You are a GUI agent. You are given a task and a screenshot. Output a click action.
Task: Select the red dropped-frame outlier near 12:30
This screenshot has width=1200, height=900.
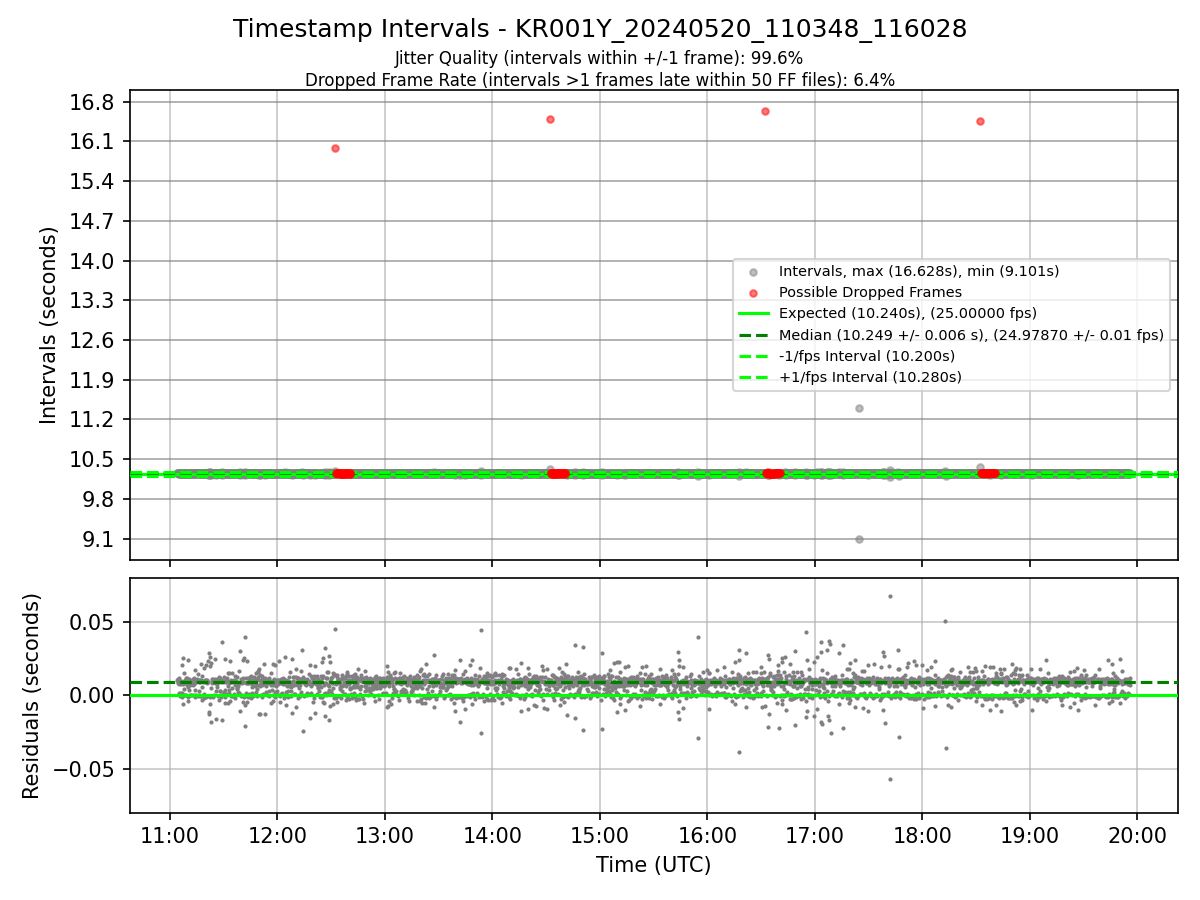tap(335, 148)
